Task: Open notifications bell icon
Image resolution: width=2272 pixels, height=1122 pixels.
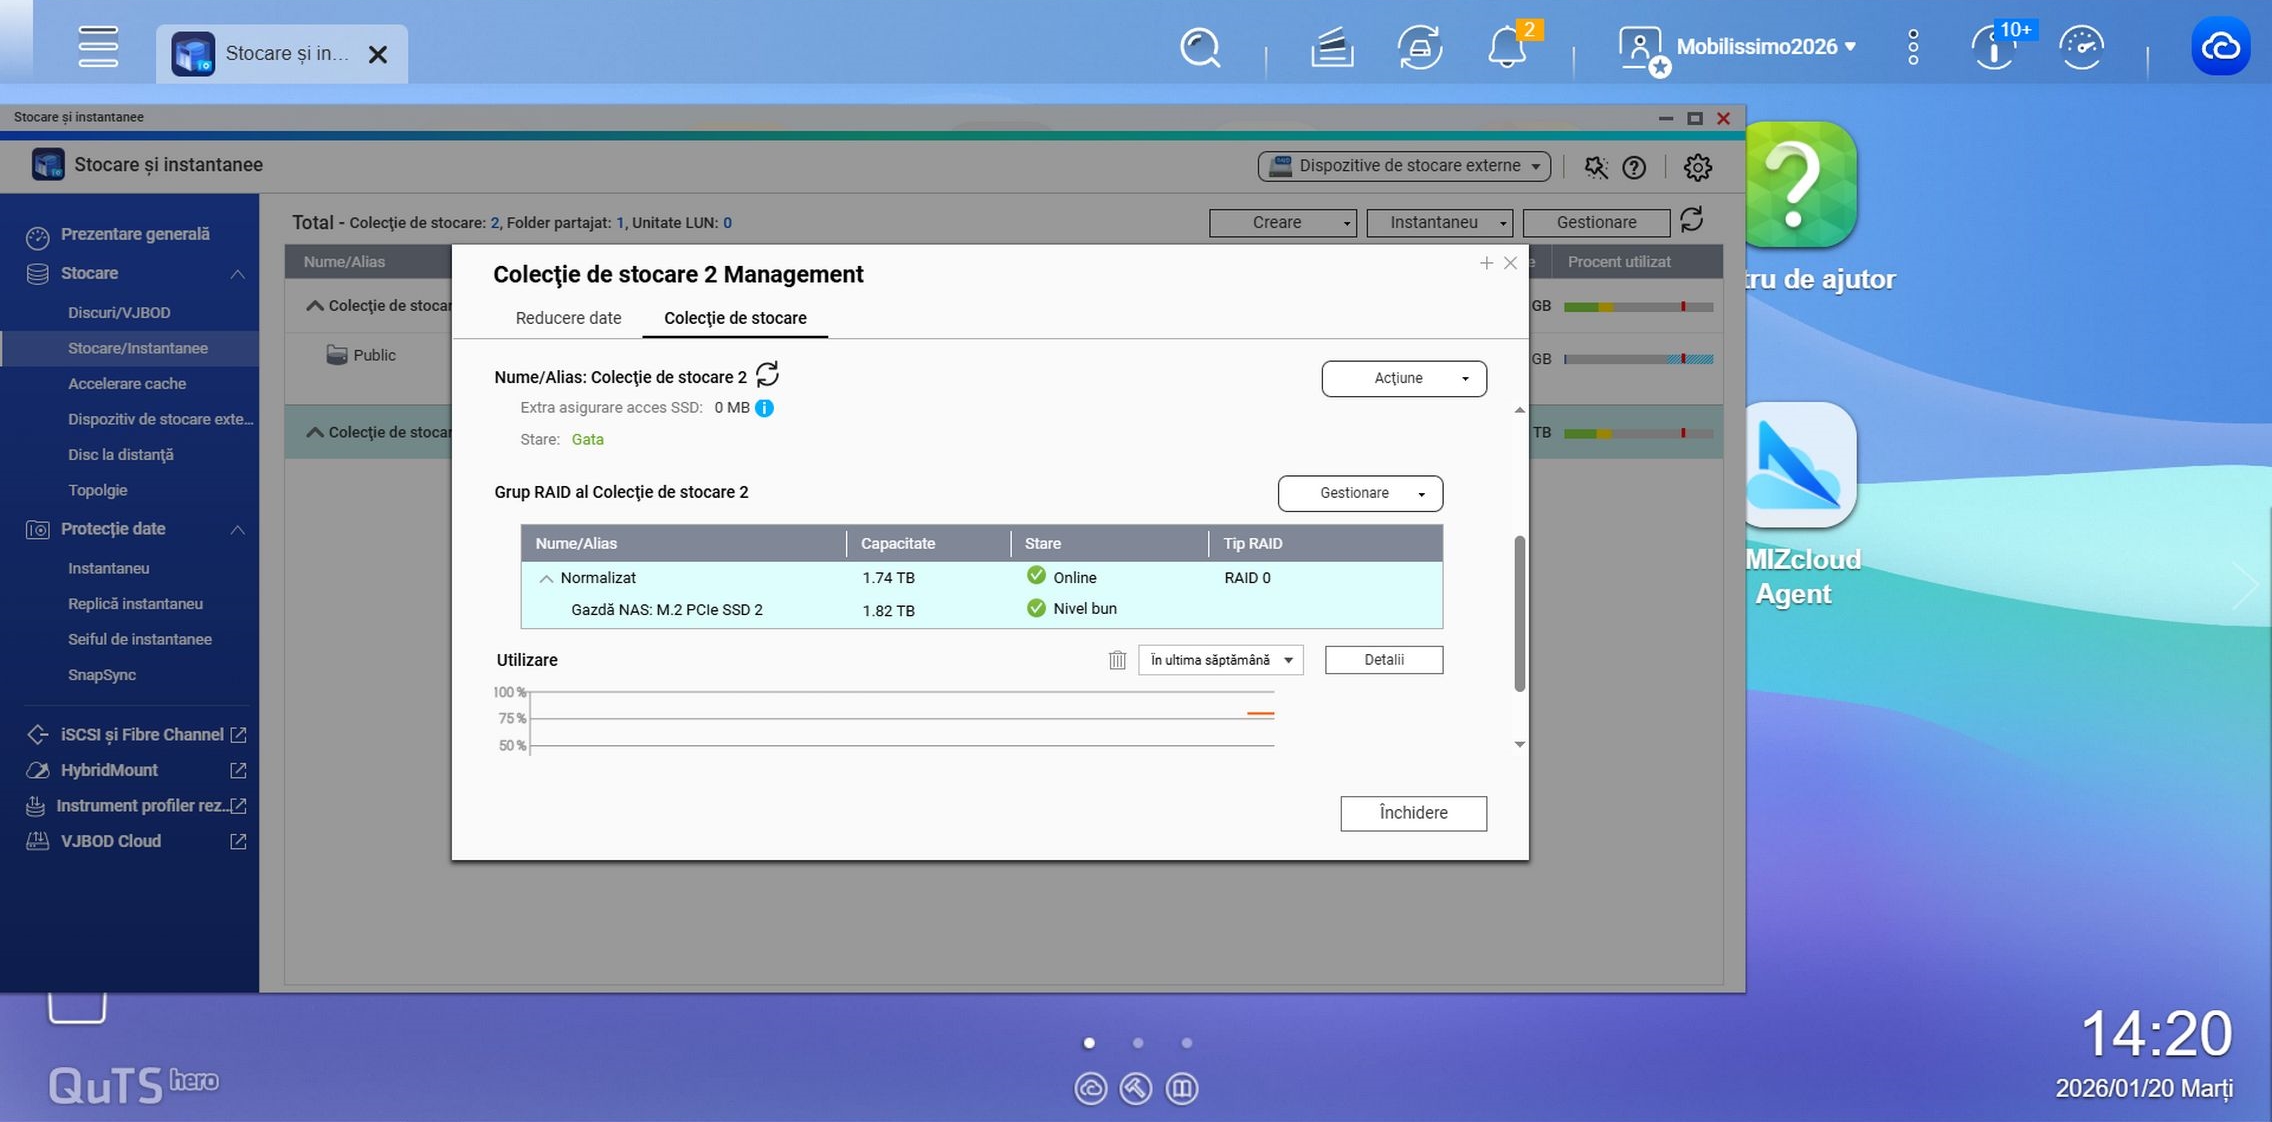Action: coord(1506,47)
